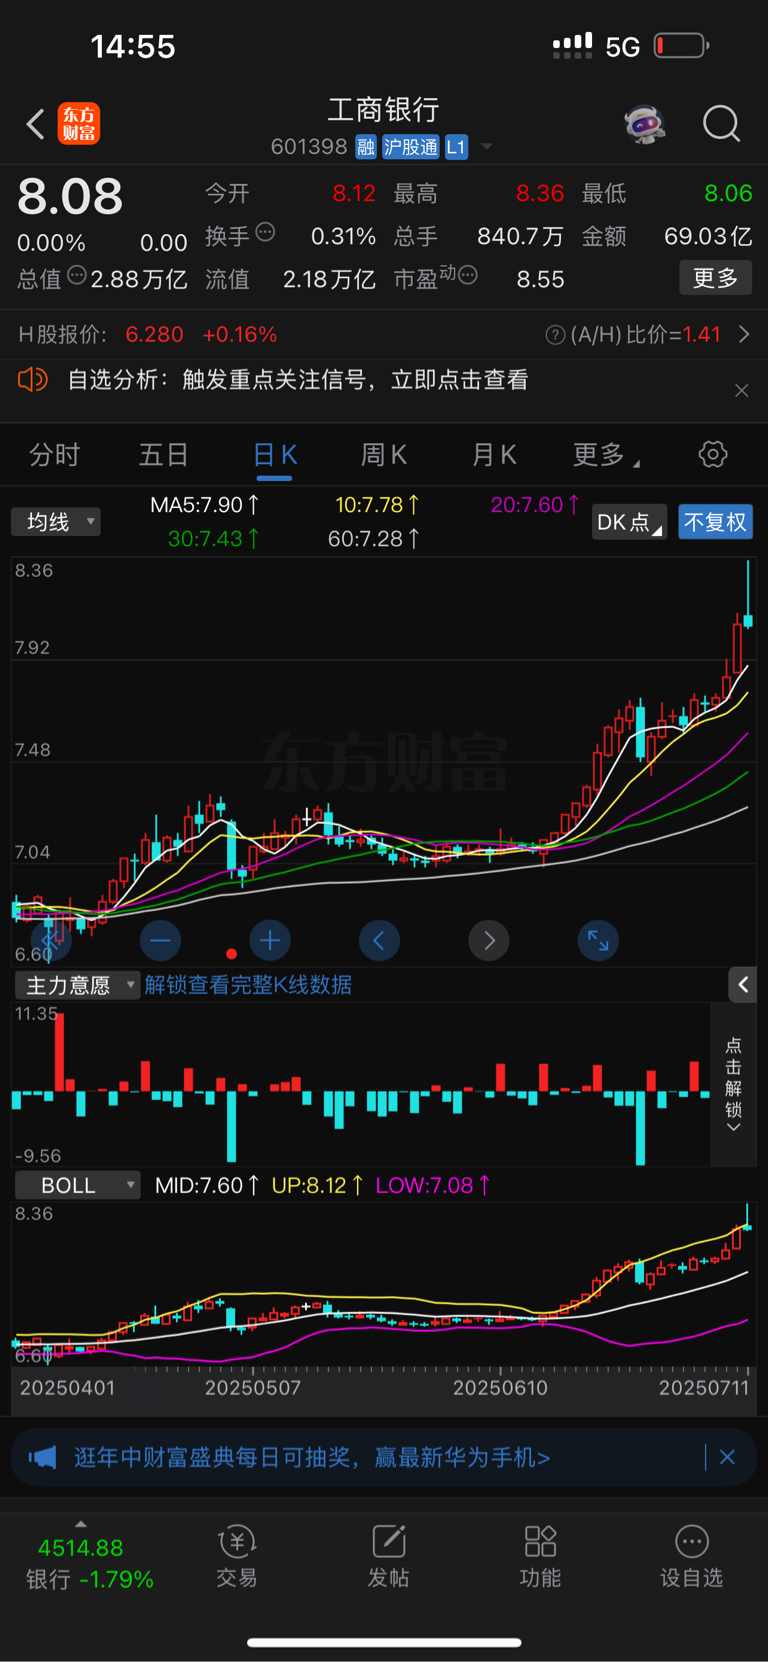Tap the BOLL LOW:7.08 value
The image size is (768, 1662).
pos(433,1185)
